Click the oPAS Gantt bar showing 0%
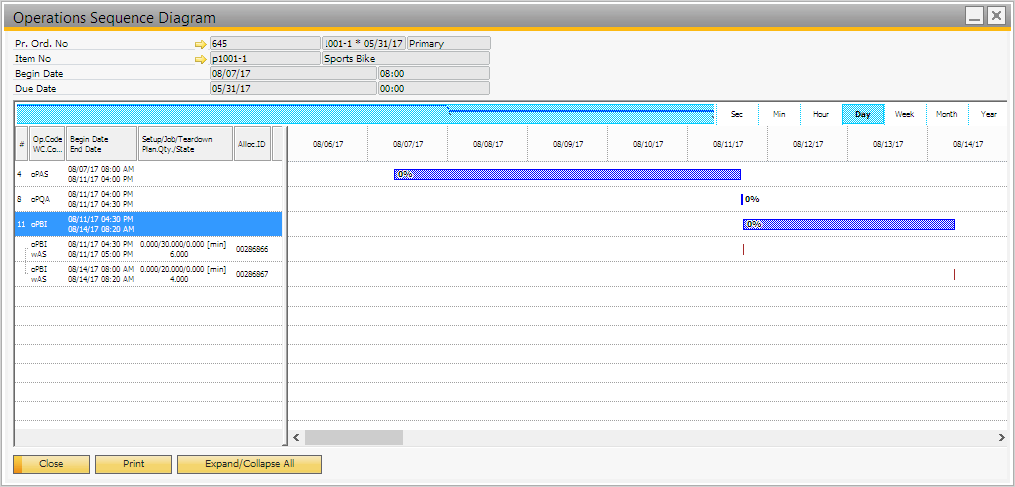Screen dimensions: 1015x487 567,174
